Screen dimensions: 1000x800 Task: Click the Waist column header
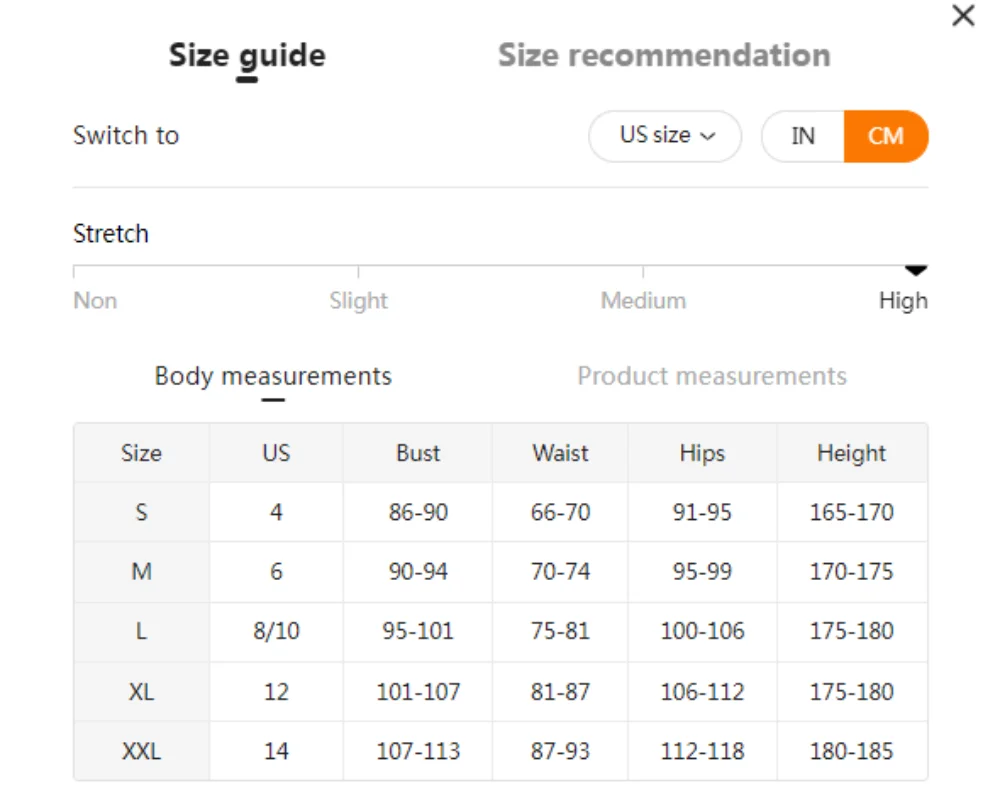(560, 453)
